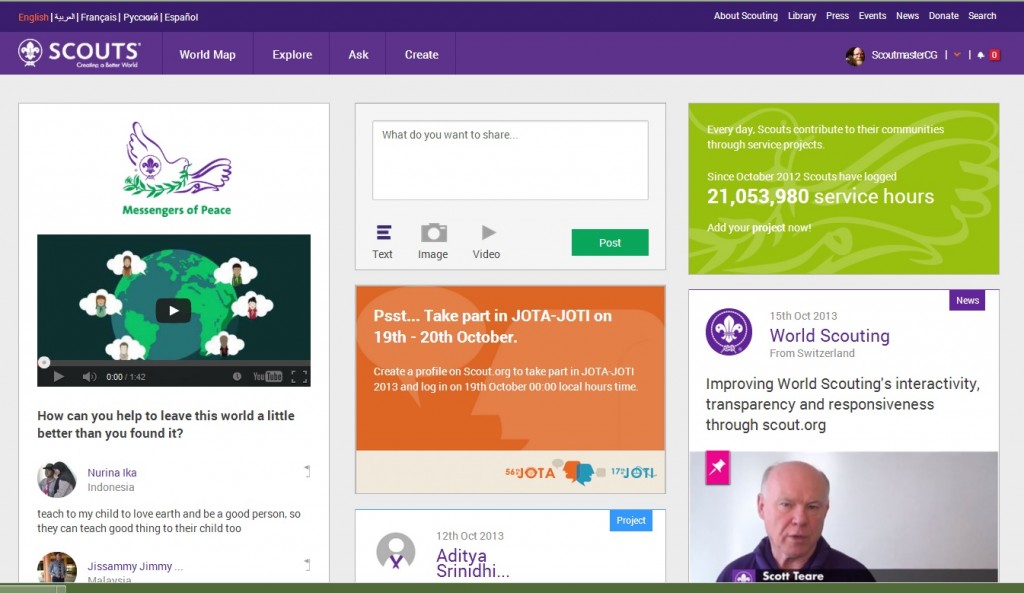This screenshot has height=593, width=1024.
Task: Open Aditya Srinidhi's default avatar
Action: (396, 553)
